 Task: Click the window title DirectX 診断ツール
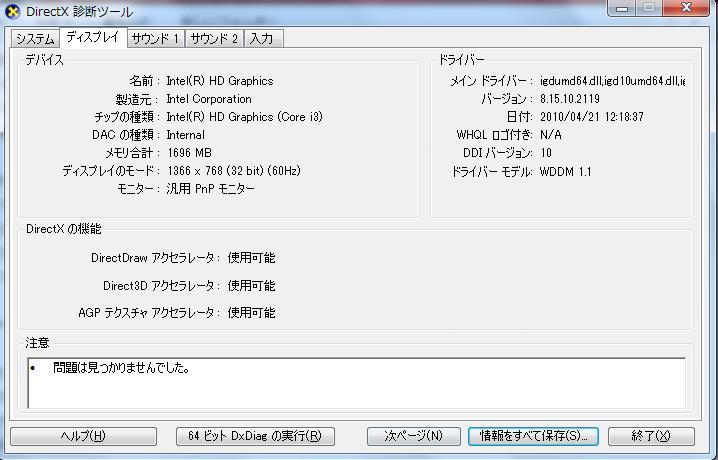[x=80, y=12]
